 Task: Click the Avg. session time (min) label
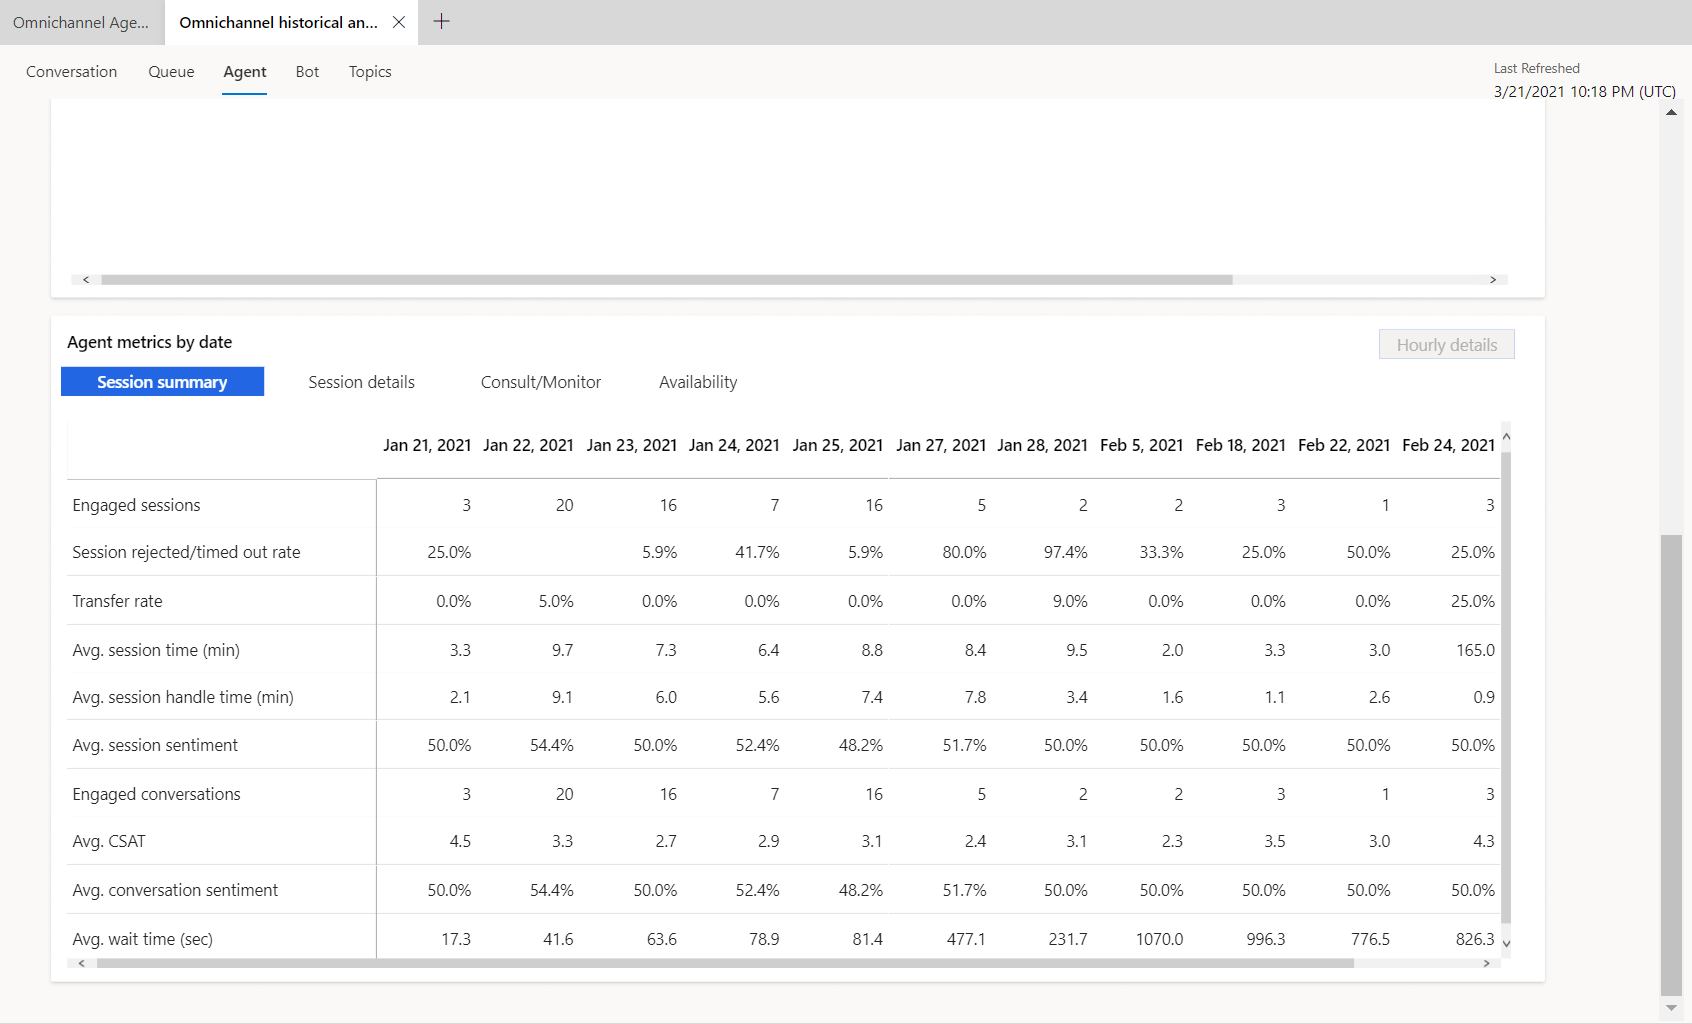click(156, 650)
